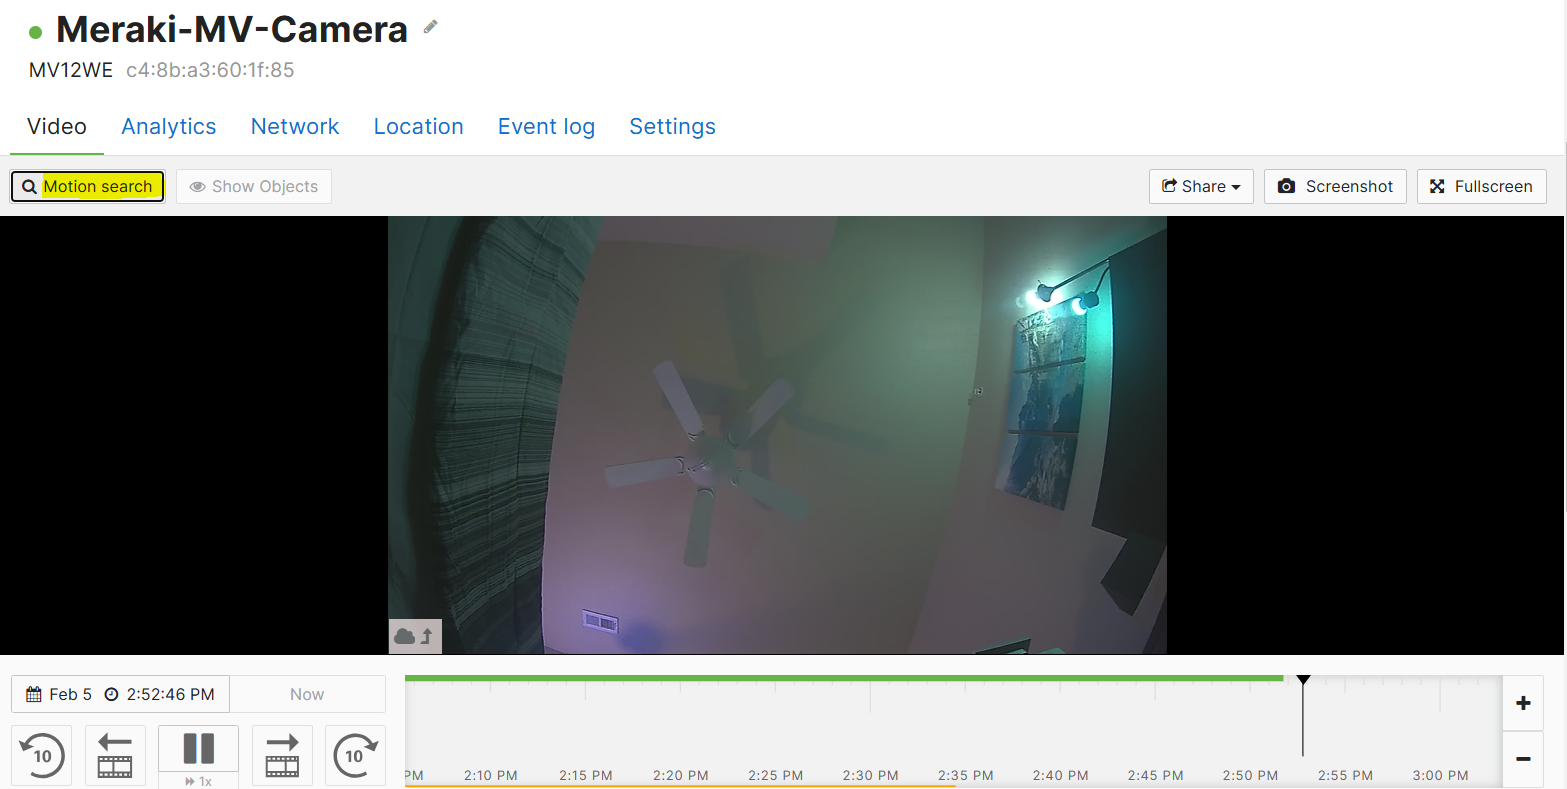Take a Screenshot of the video

pyautogui.click(x=1335, y=187)
